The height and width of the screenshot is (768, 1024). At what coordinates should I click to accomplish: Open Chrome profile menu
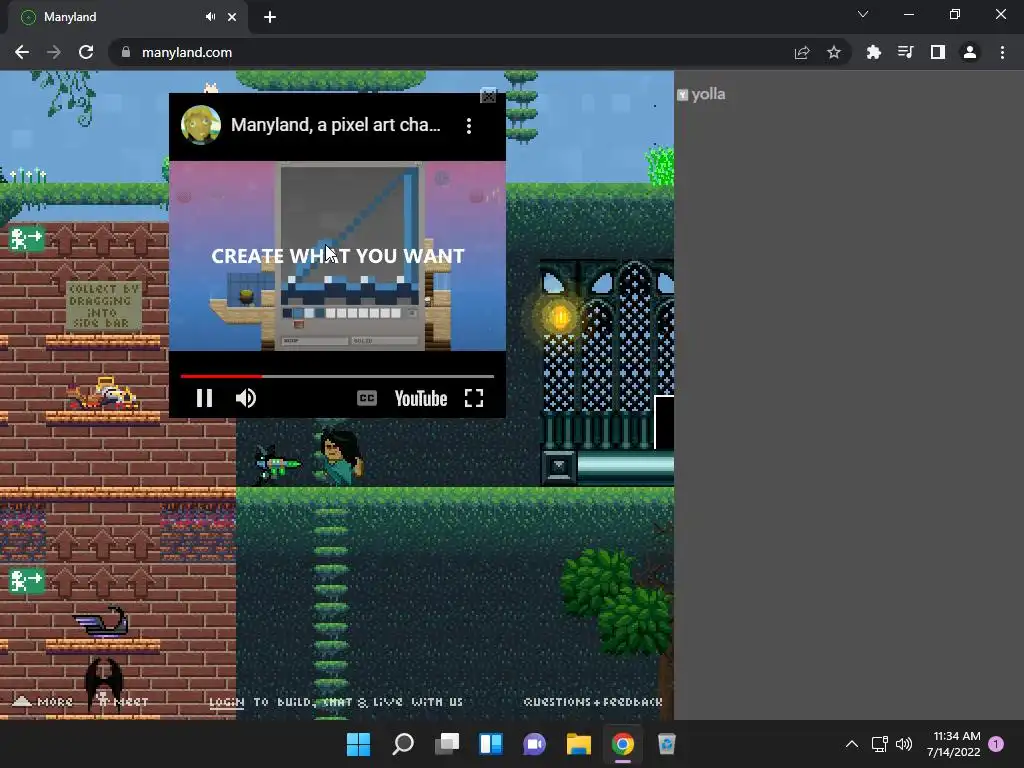click(x=970, y=52)
